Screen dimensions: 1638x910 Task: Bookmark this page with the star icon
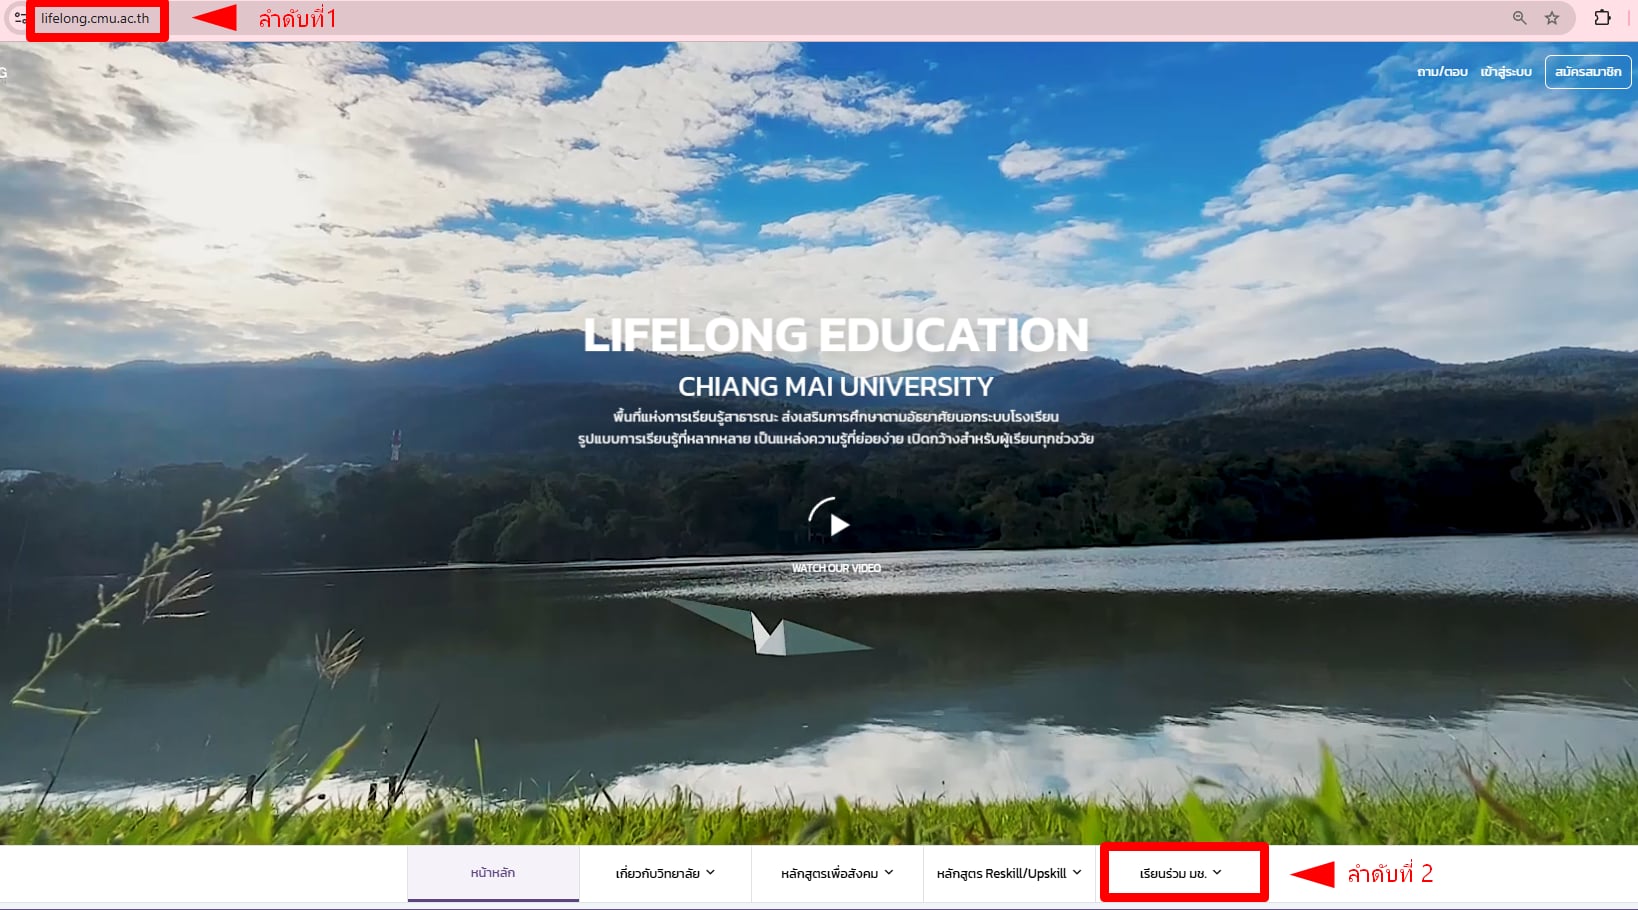point(1552,18)
